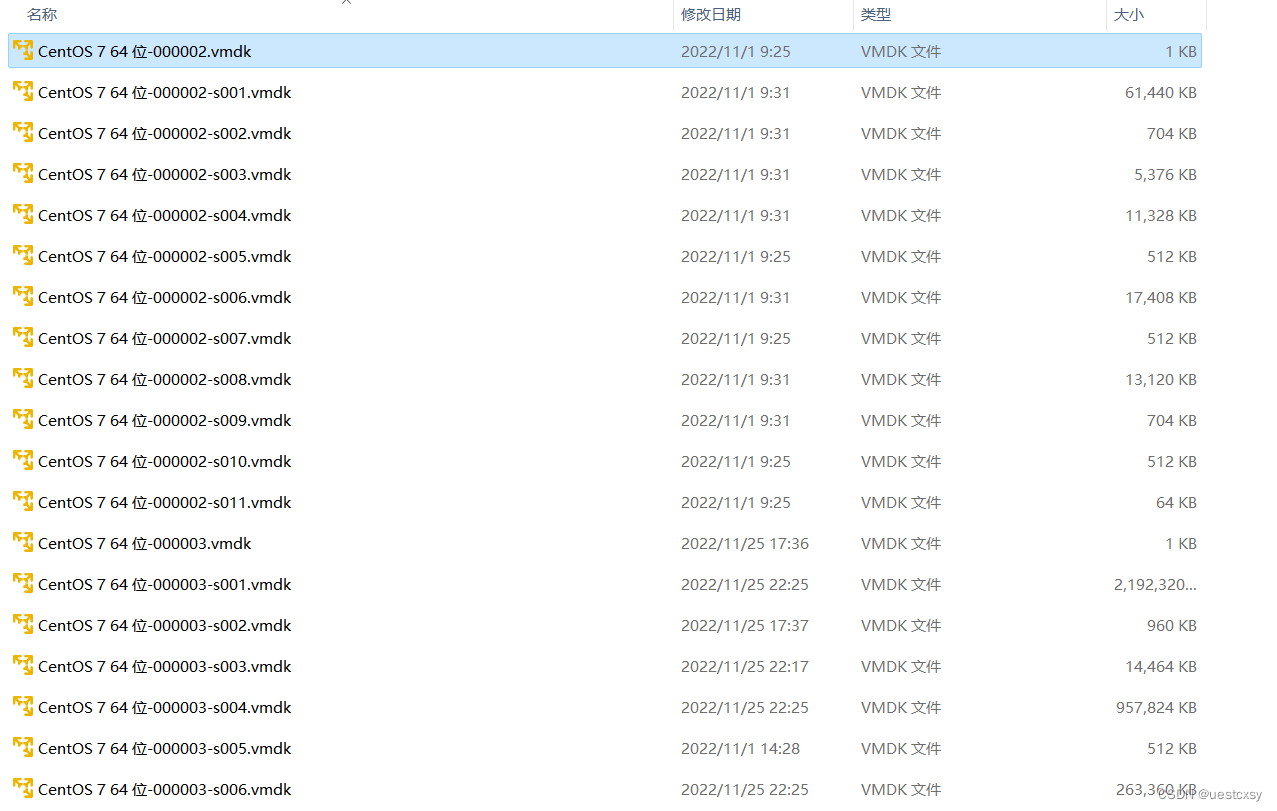Click the 11,328 KB size value
This screenshot has width=1277, height=811.
[1161, 215]
